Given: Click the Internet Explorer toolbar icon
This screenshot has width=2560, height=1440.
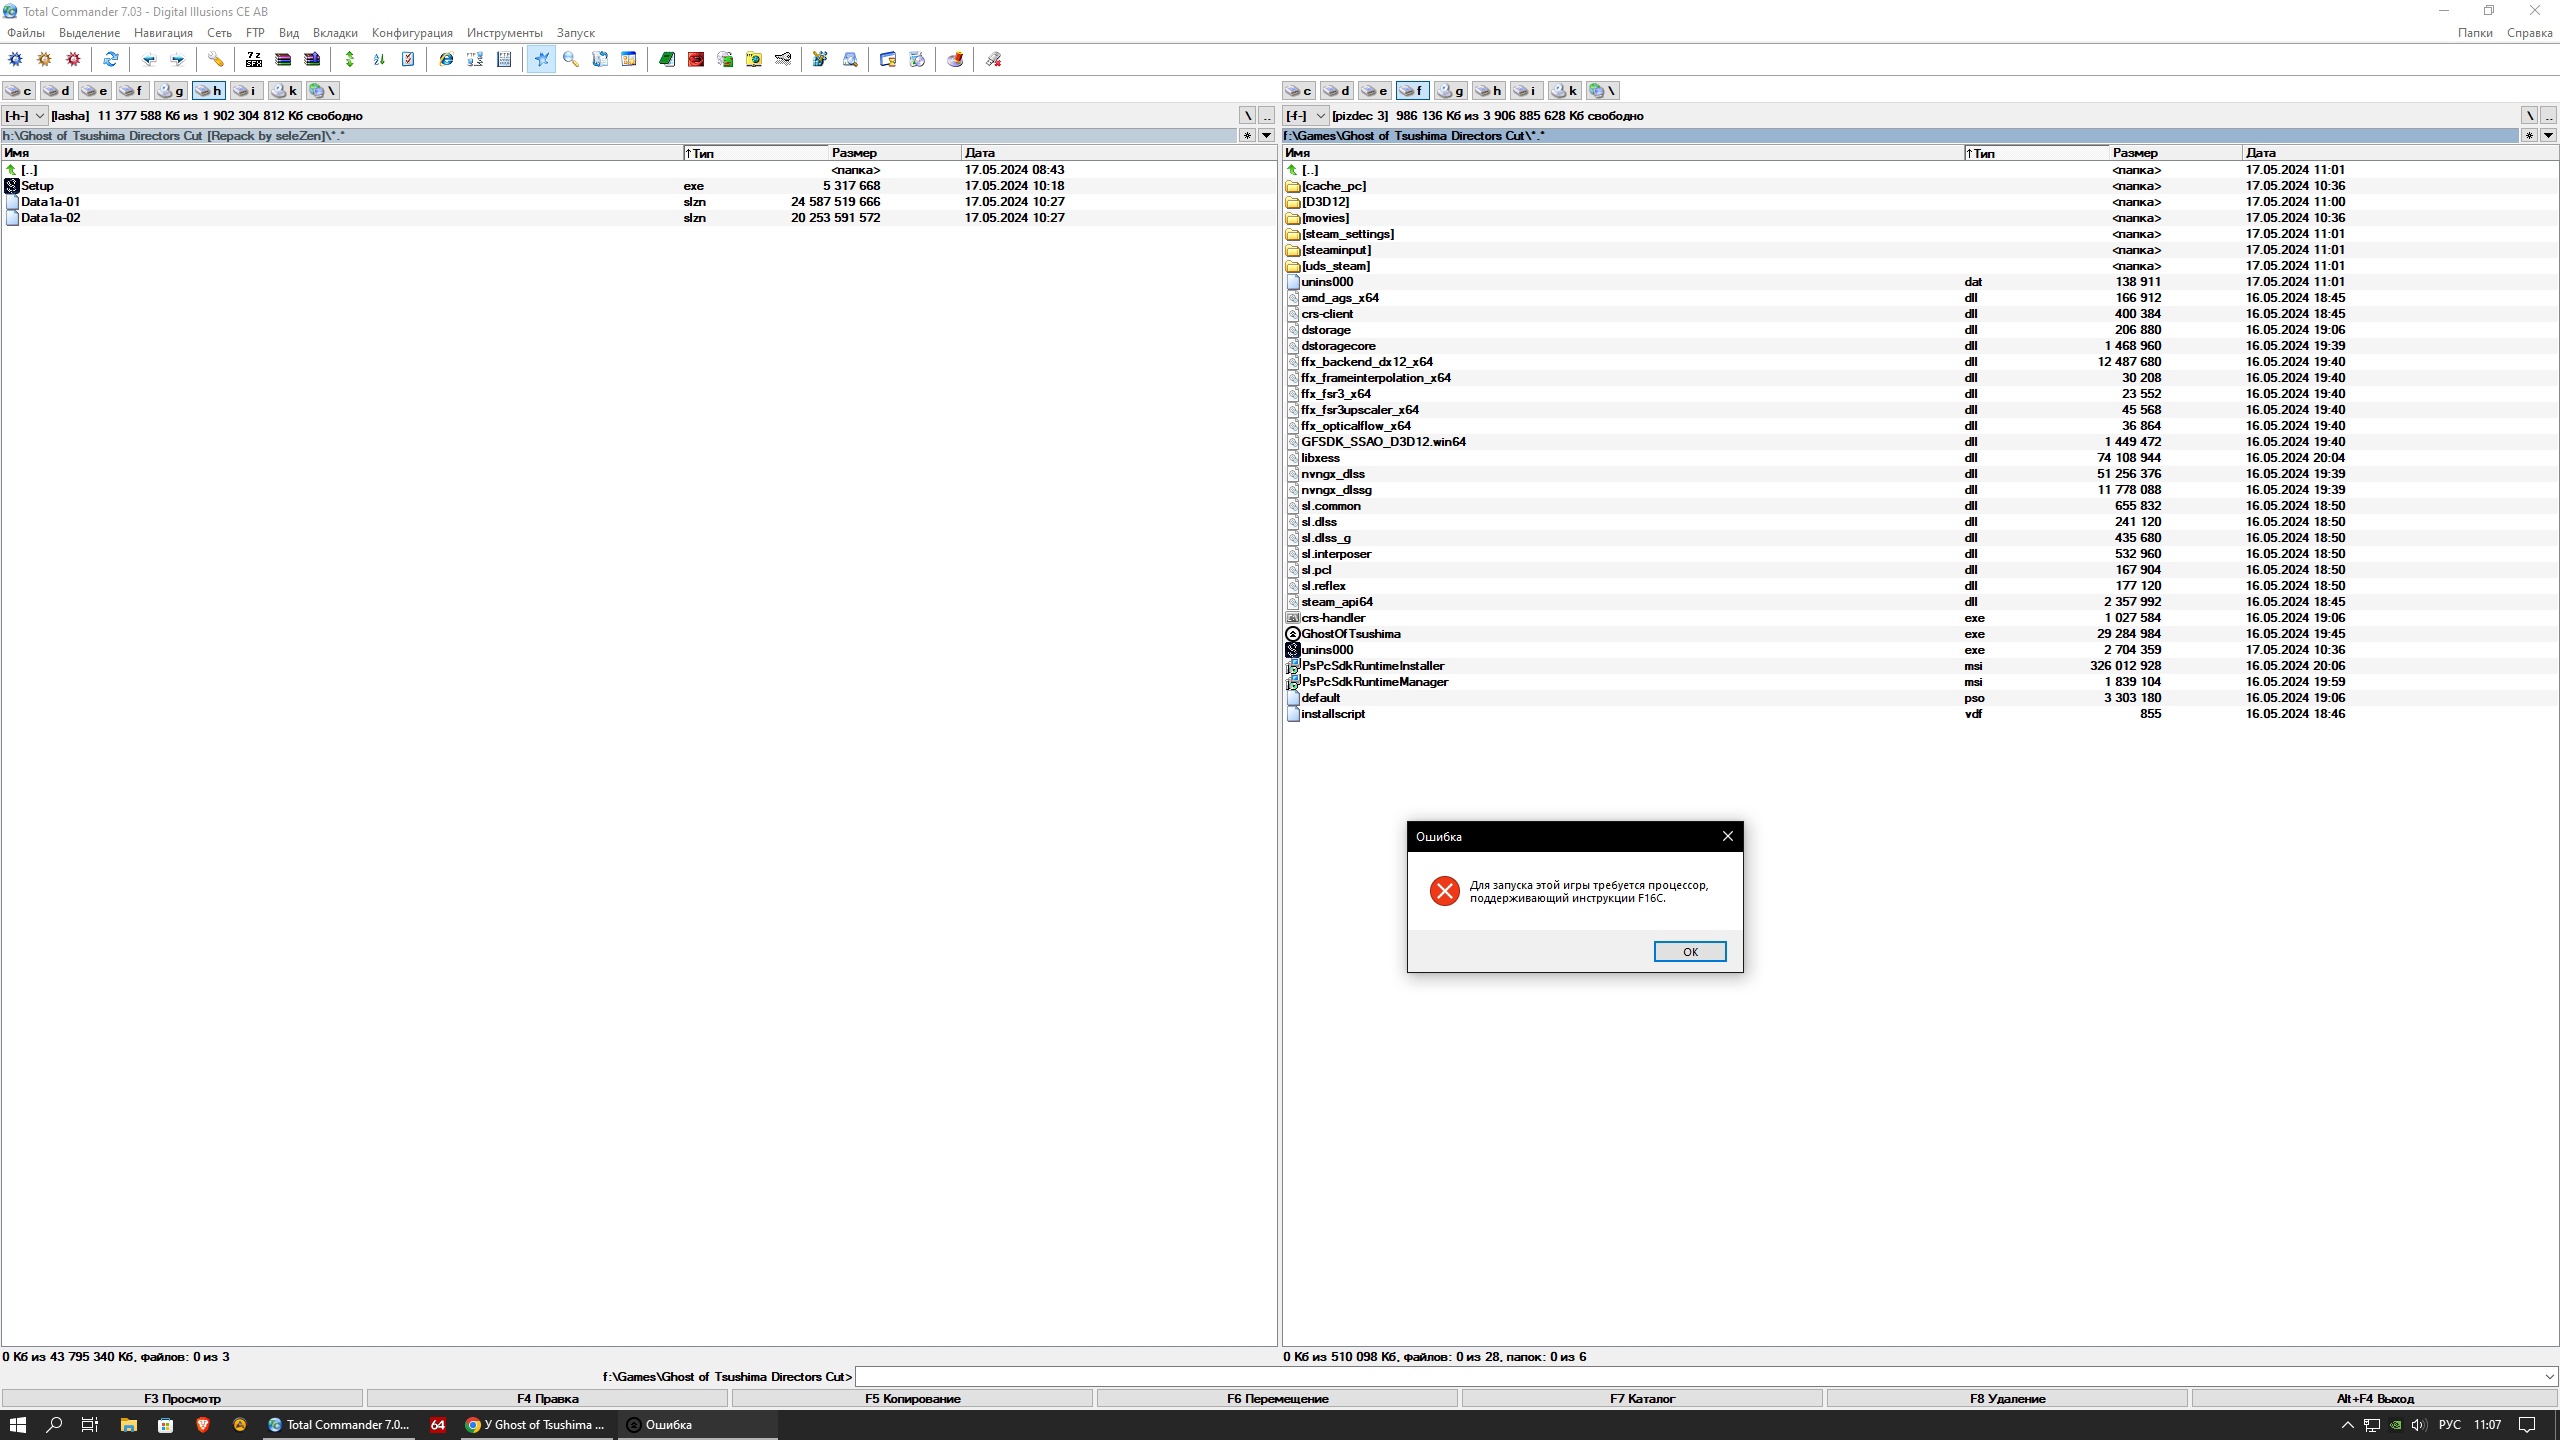Looking at the screenshot, I should click(446, 60).
